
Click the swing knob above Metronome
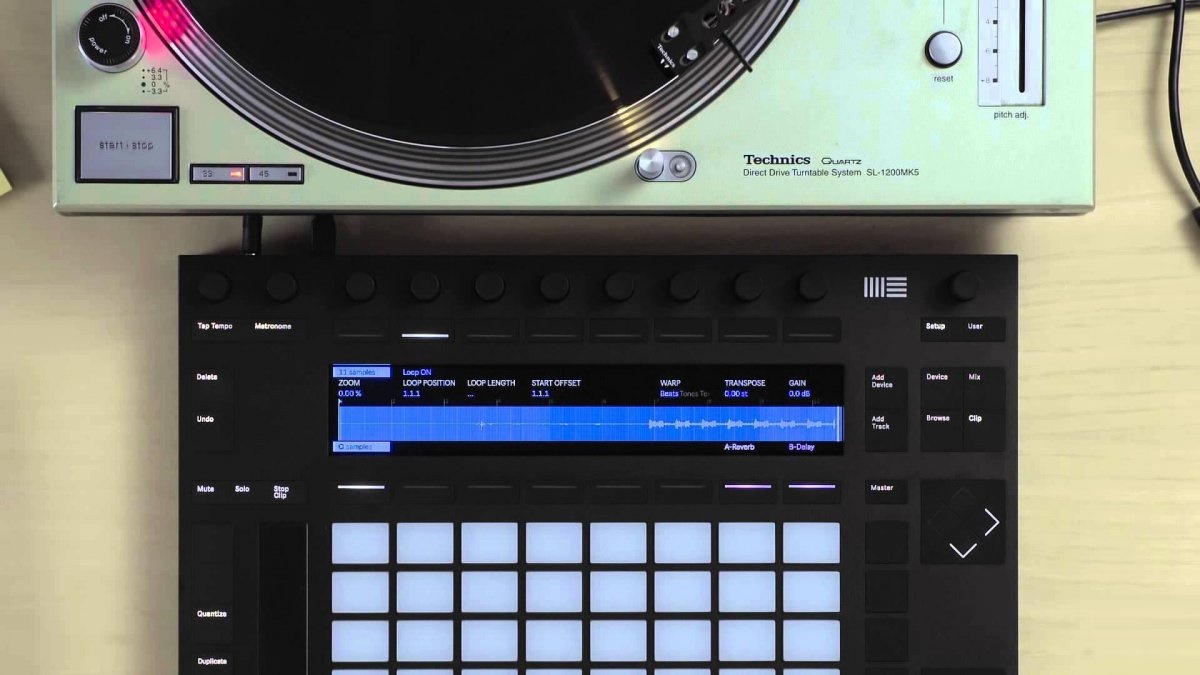pyautogui.click(x=281, y=287)
